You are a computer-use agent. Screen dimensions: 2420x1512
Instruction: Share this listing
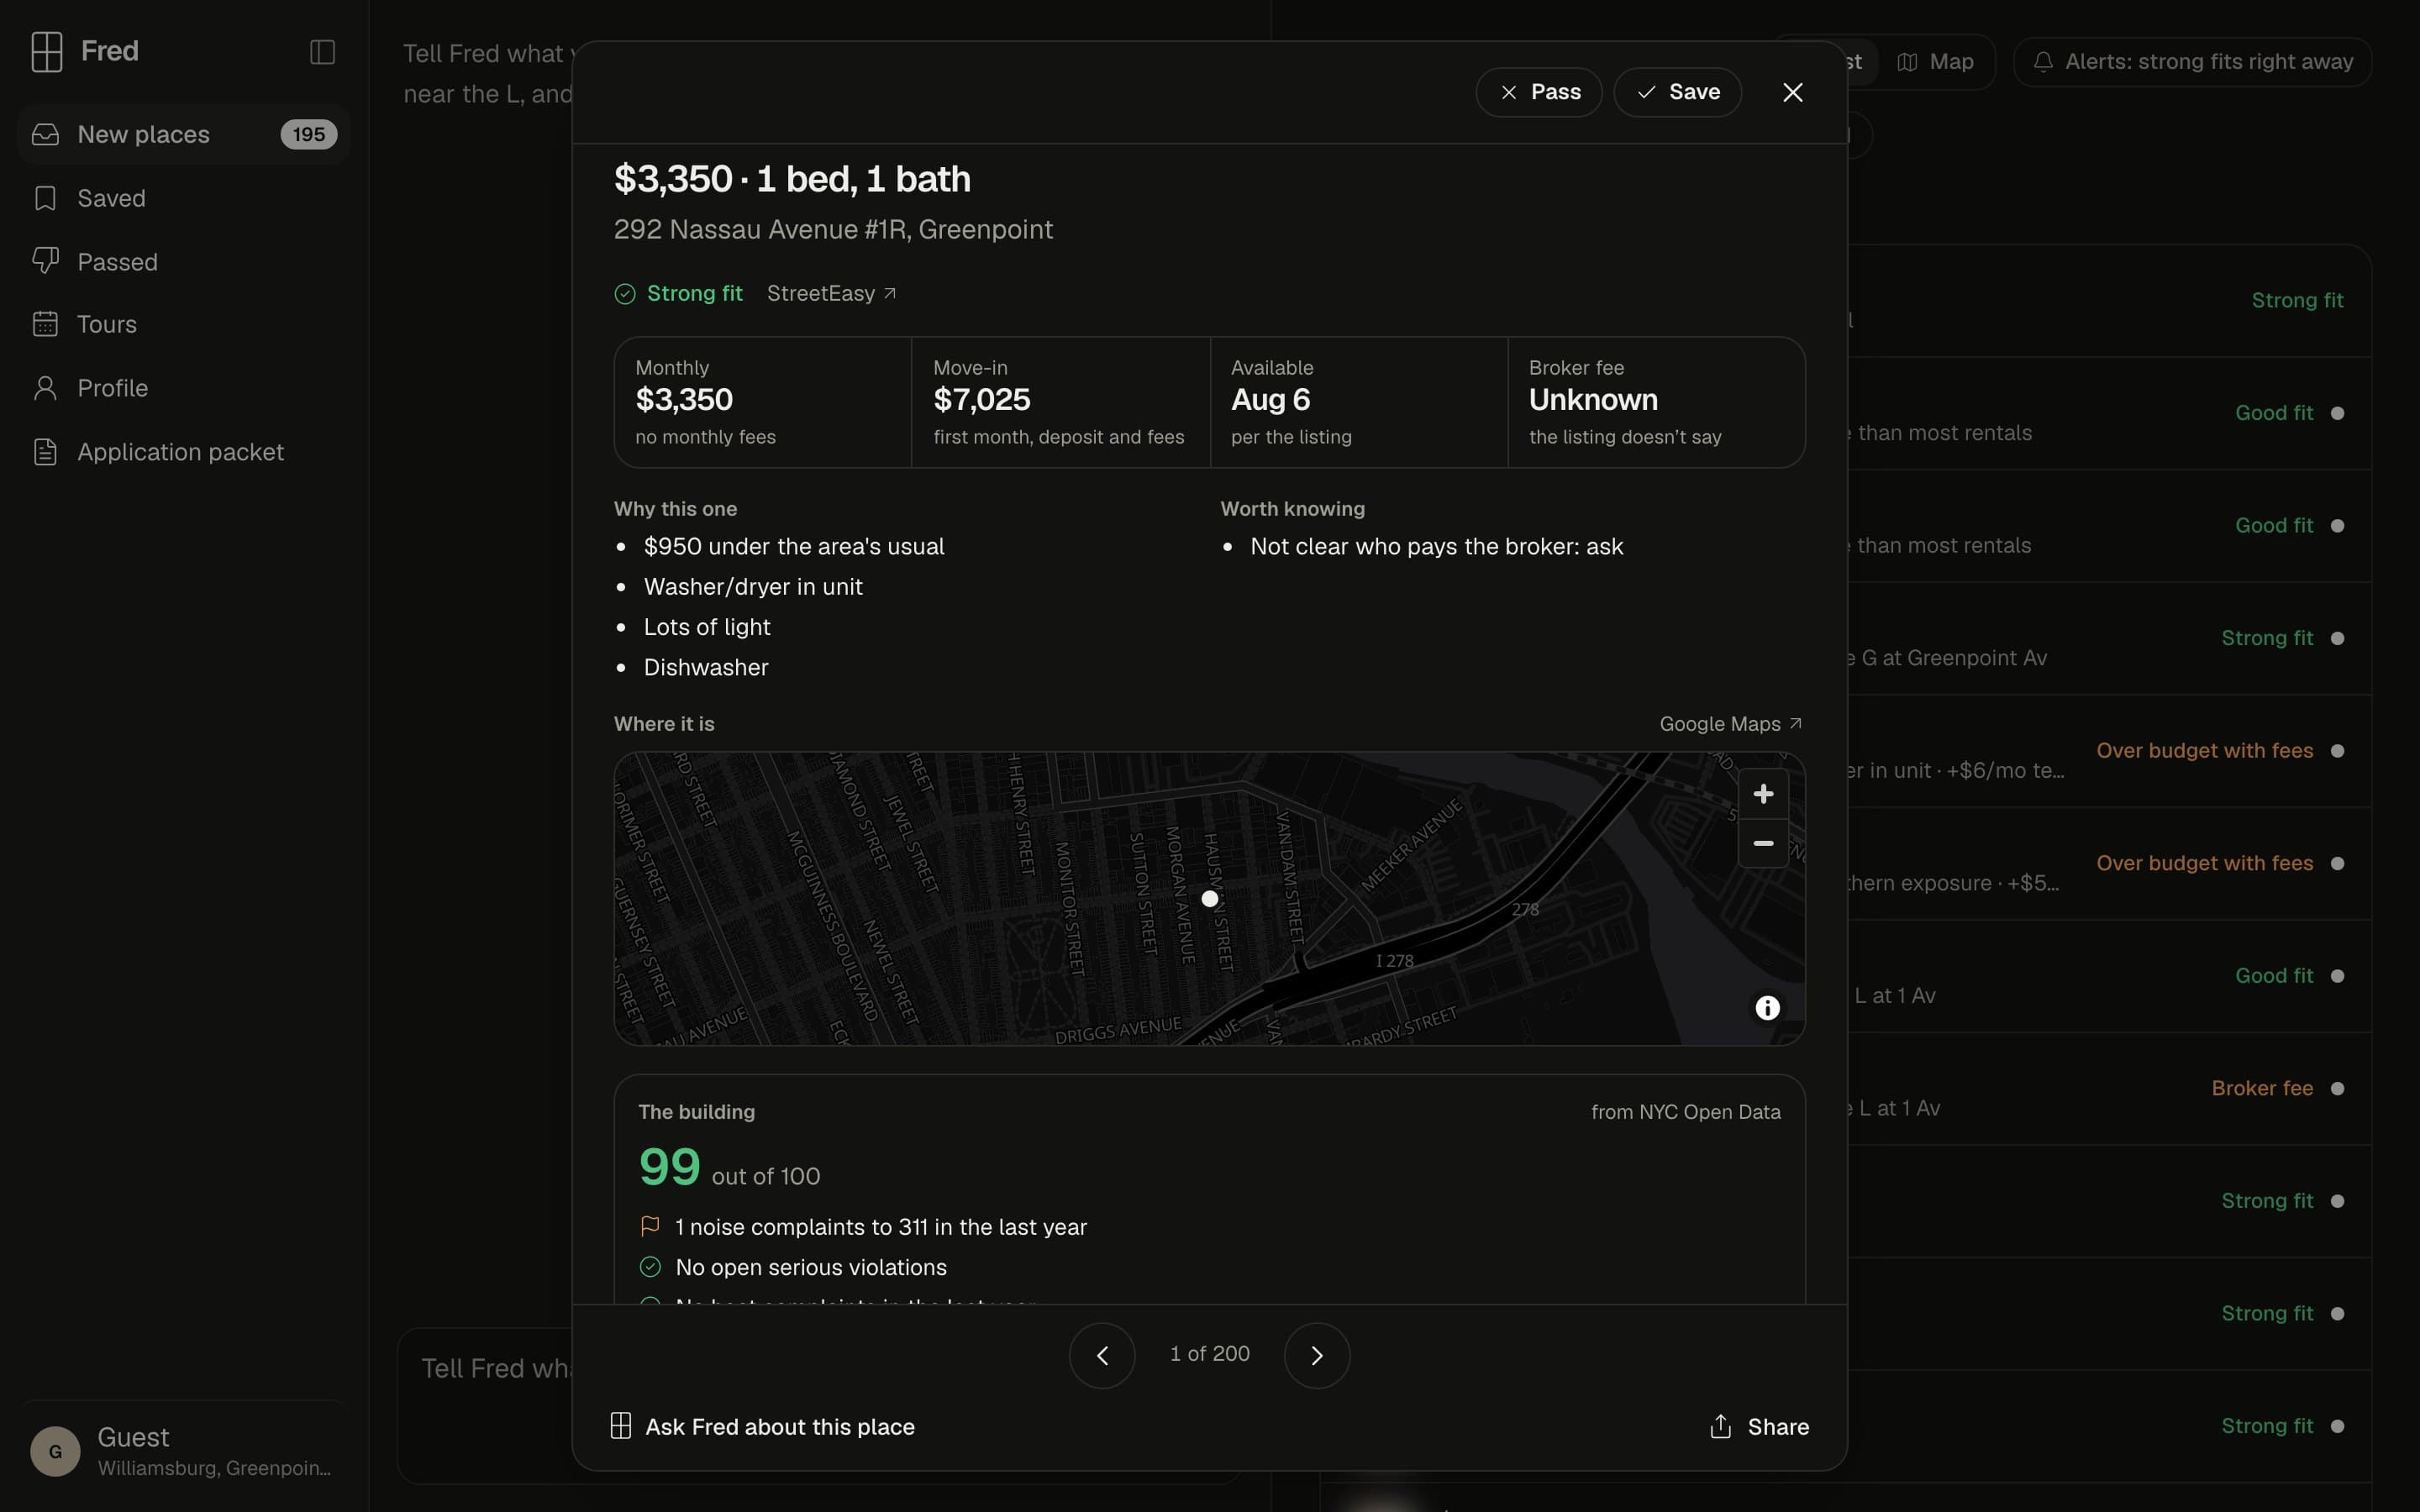click(x=1759, y=1426)
